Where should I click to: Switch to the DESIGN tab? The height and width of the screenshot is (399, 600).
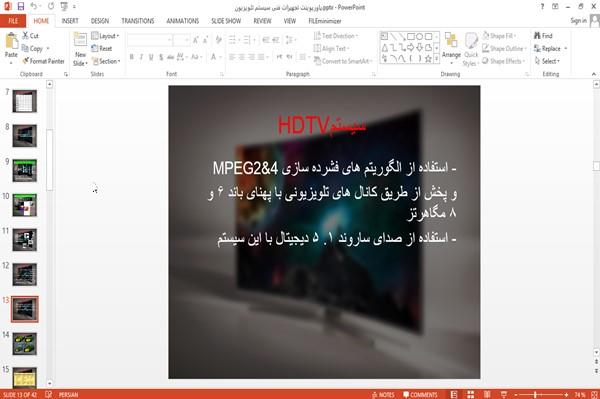pos(100,21)
